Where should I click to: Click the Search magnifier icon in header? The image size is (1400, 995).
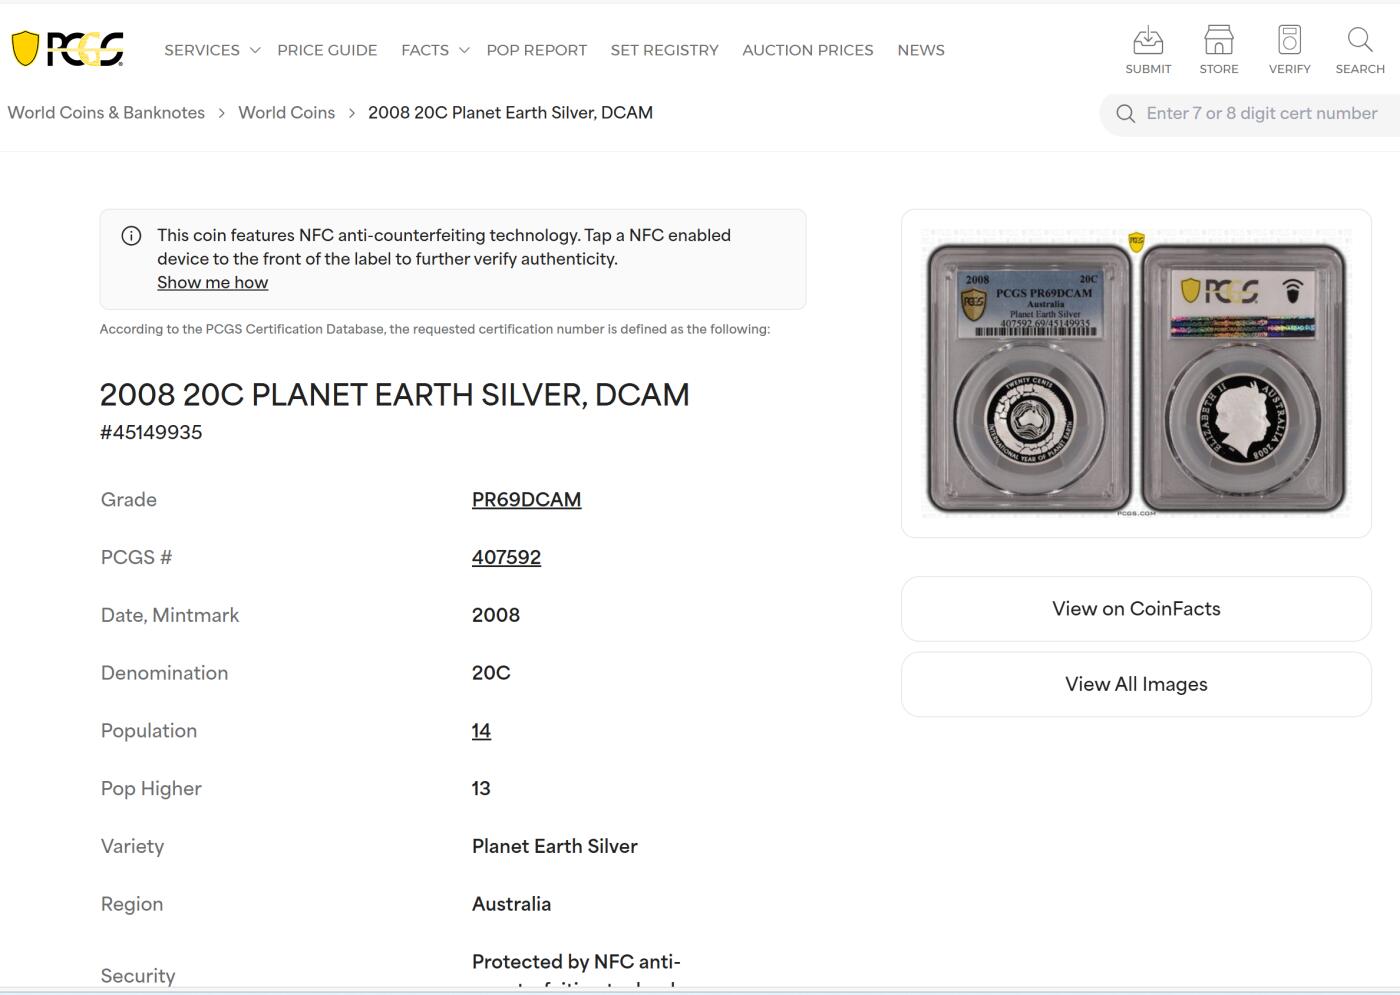click(1359, 41)
